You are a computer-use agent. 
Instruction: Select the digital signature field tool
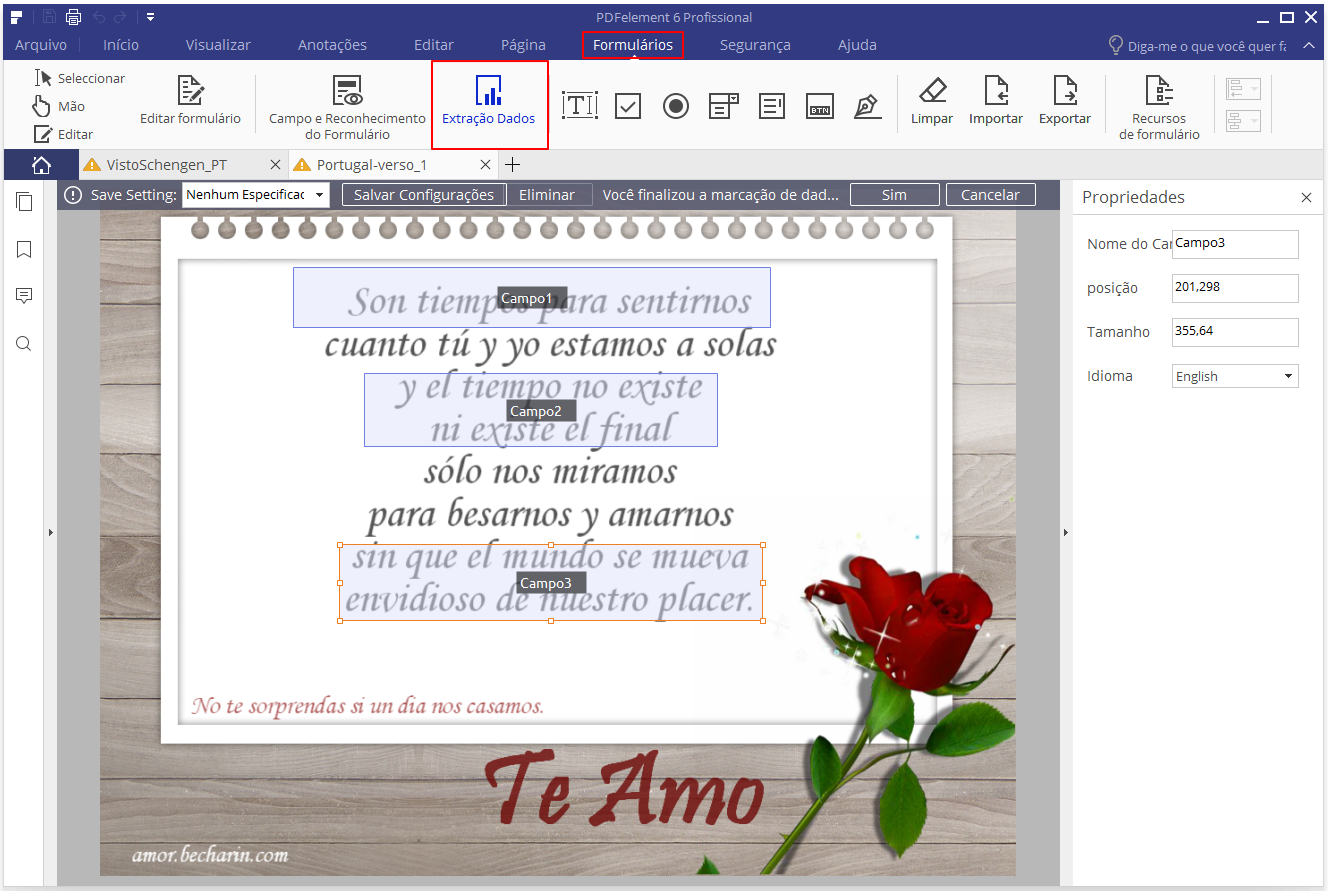(867, 106)
